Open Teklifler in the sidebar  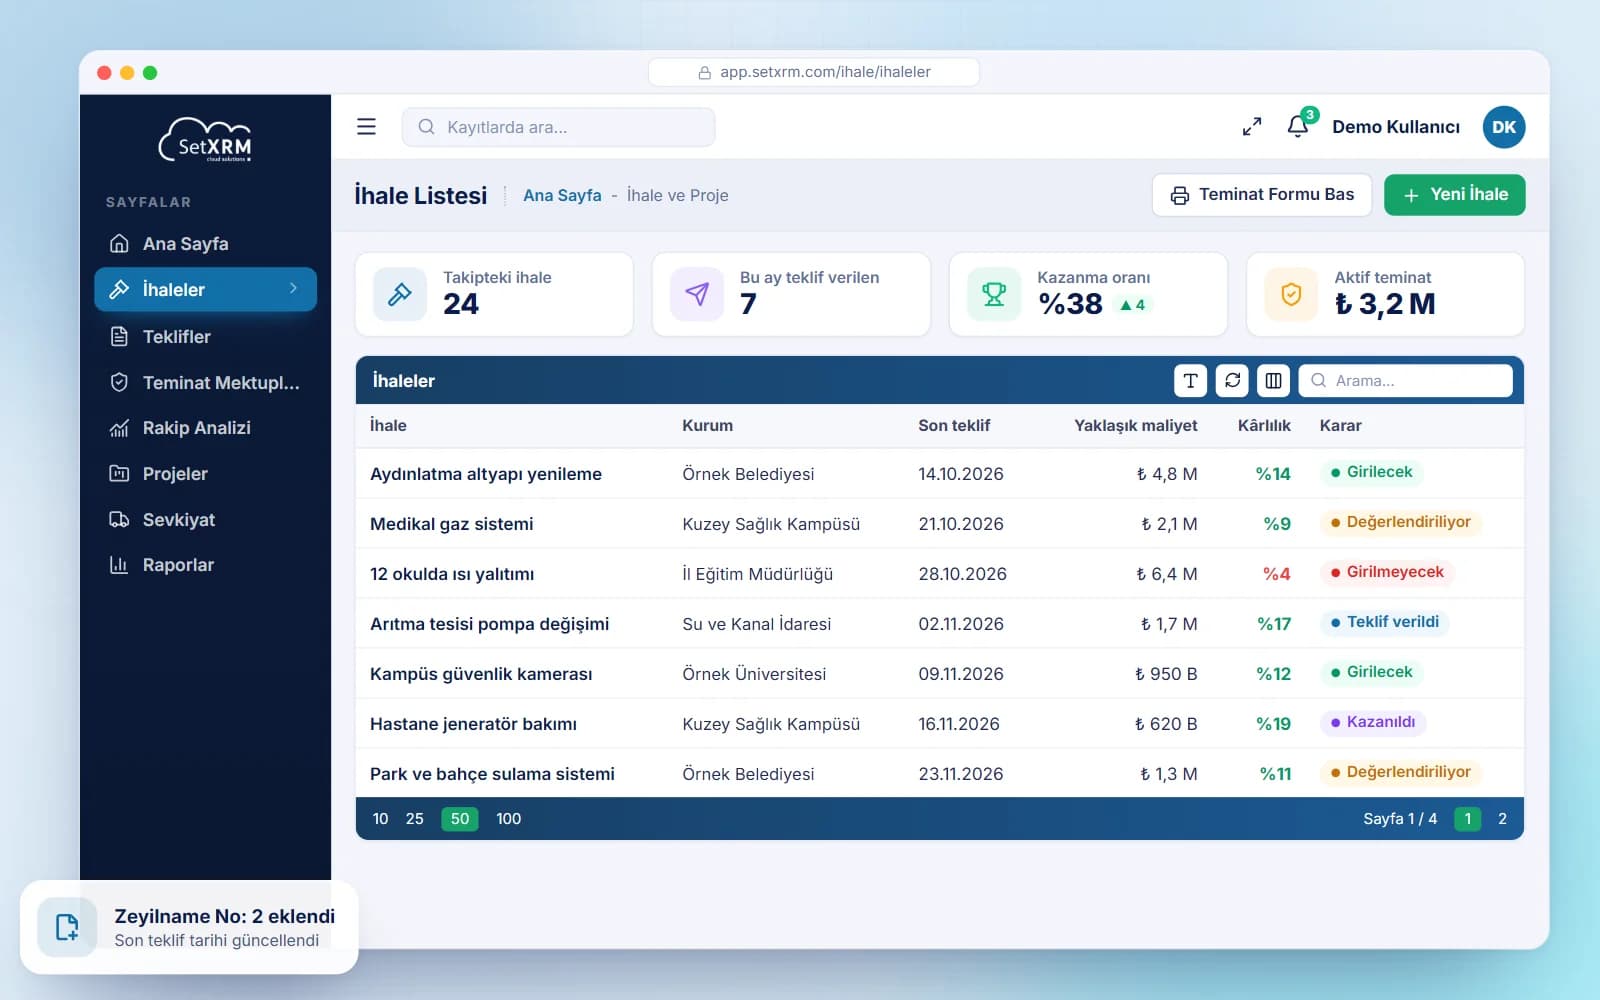pos(205,337)
